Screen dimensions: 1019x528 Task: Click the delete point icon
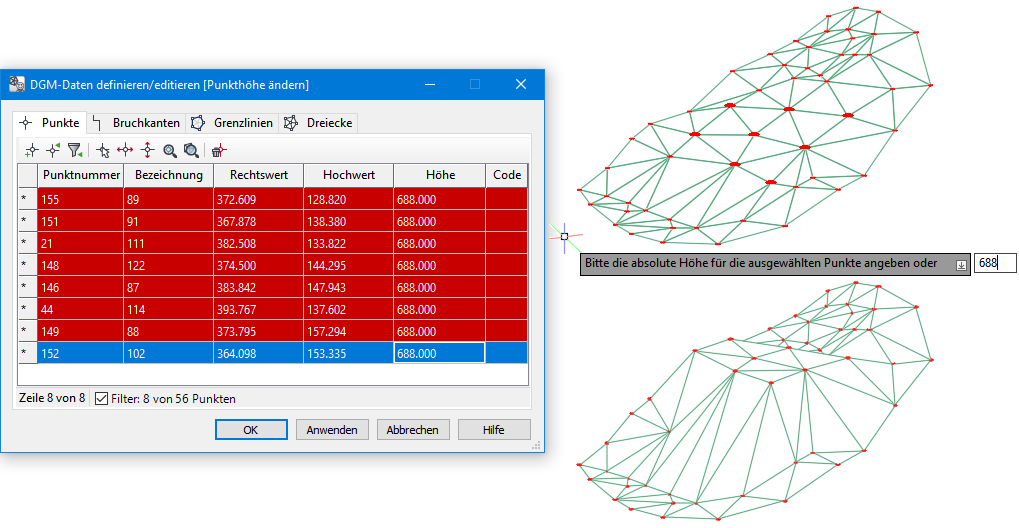[218, 150]
